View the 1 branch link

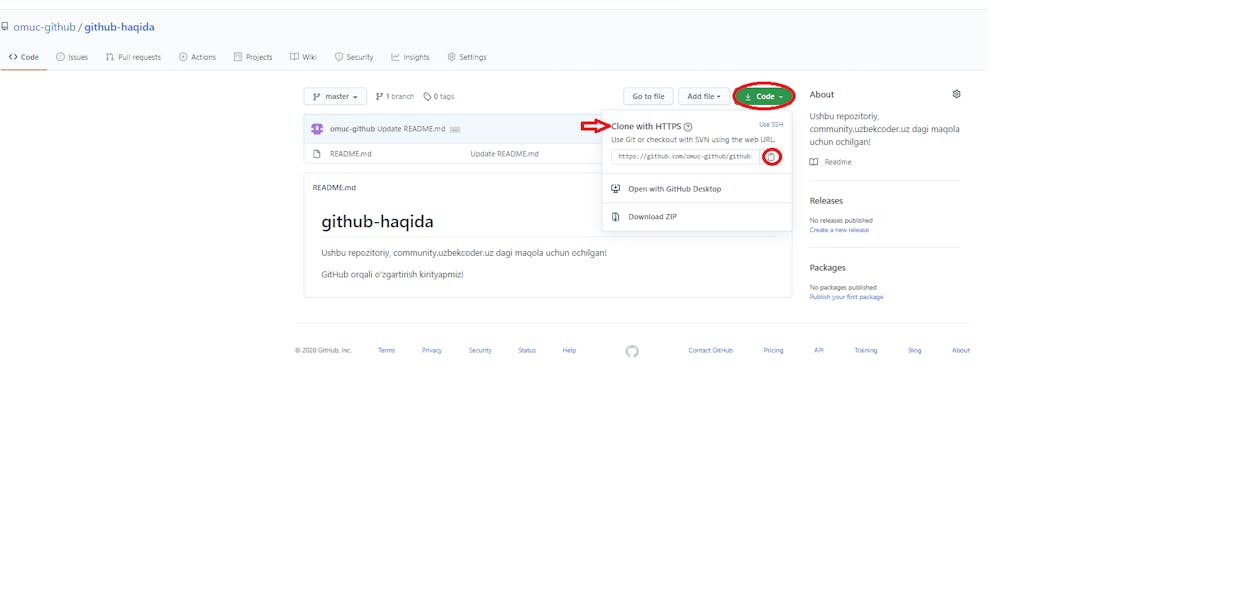pyautogui.click(x=394, y=97)
